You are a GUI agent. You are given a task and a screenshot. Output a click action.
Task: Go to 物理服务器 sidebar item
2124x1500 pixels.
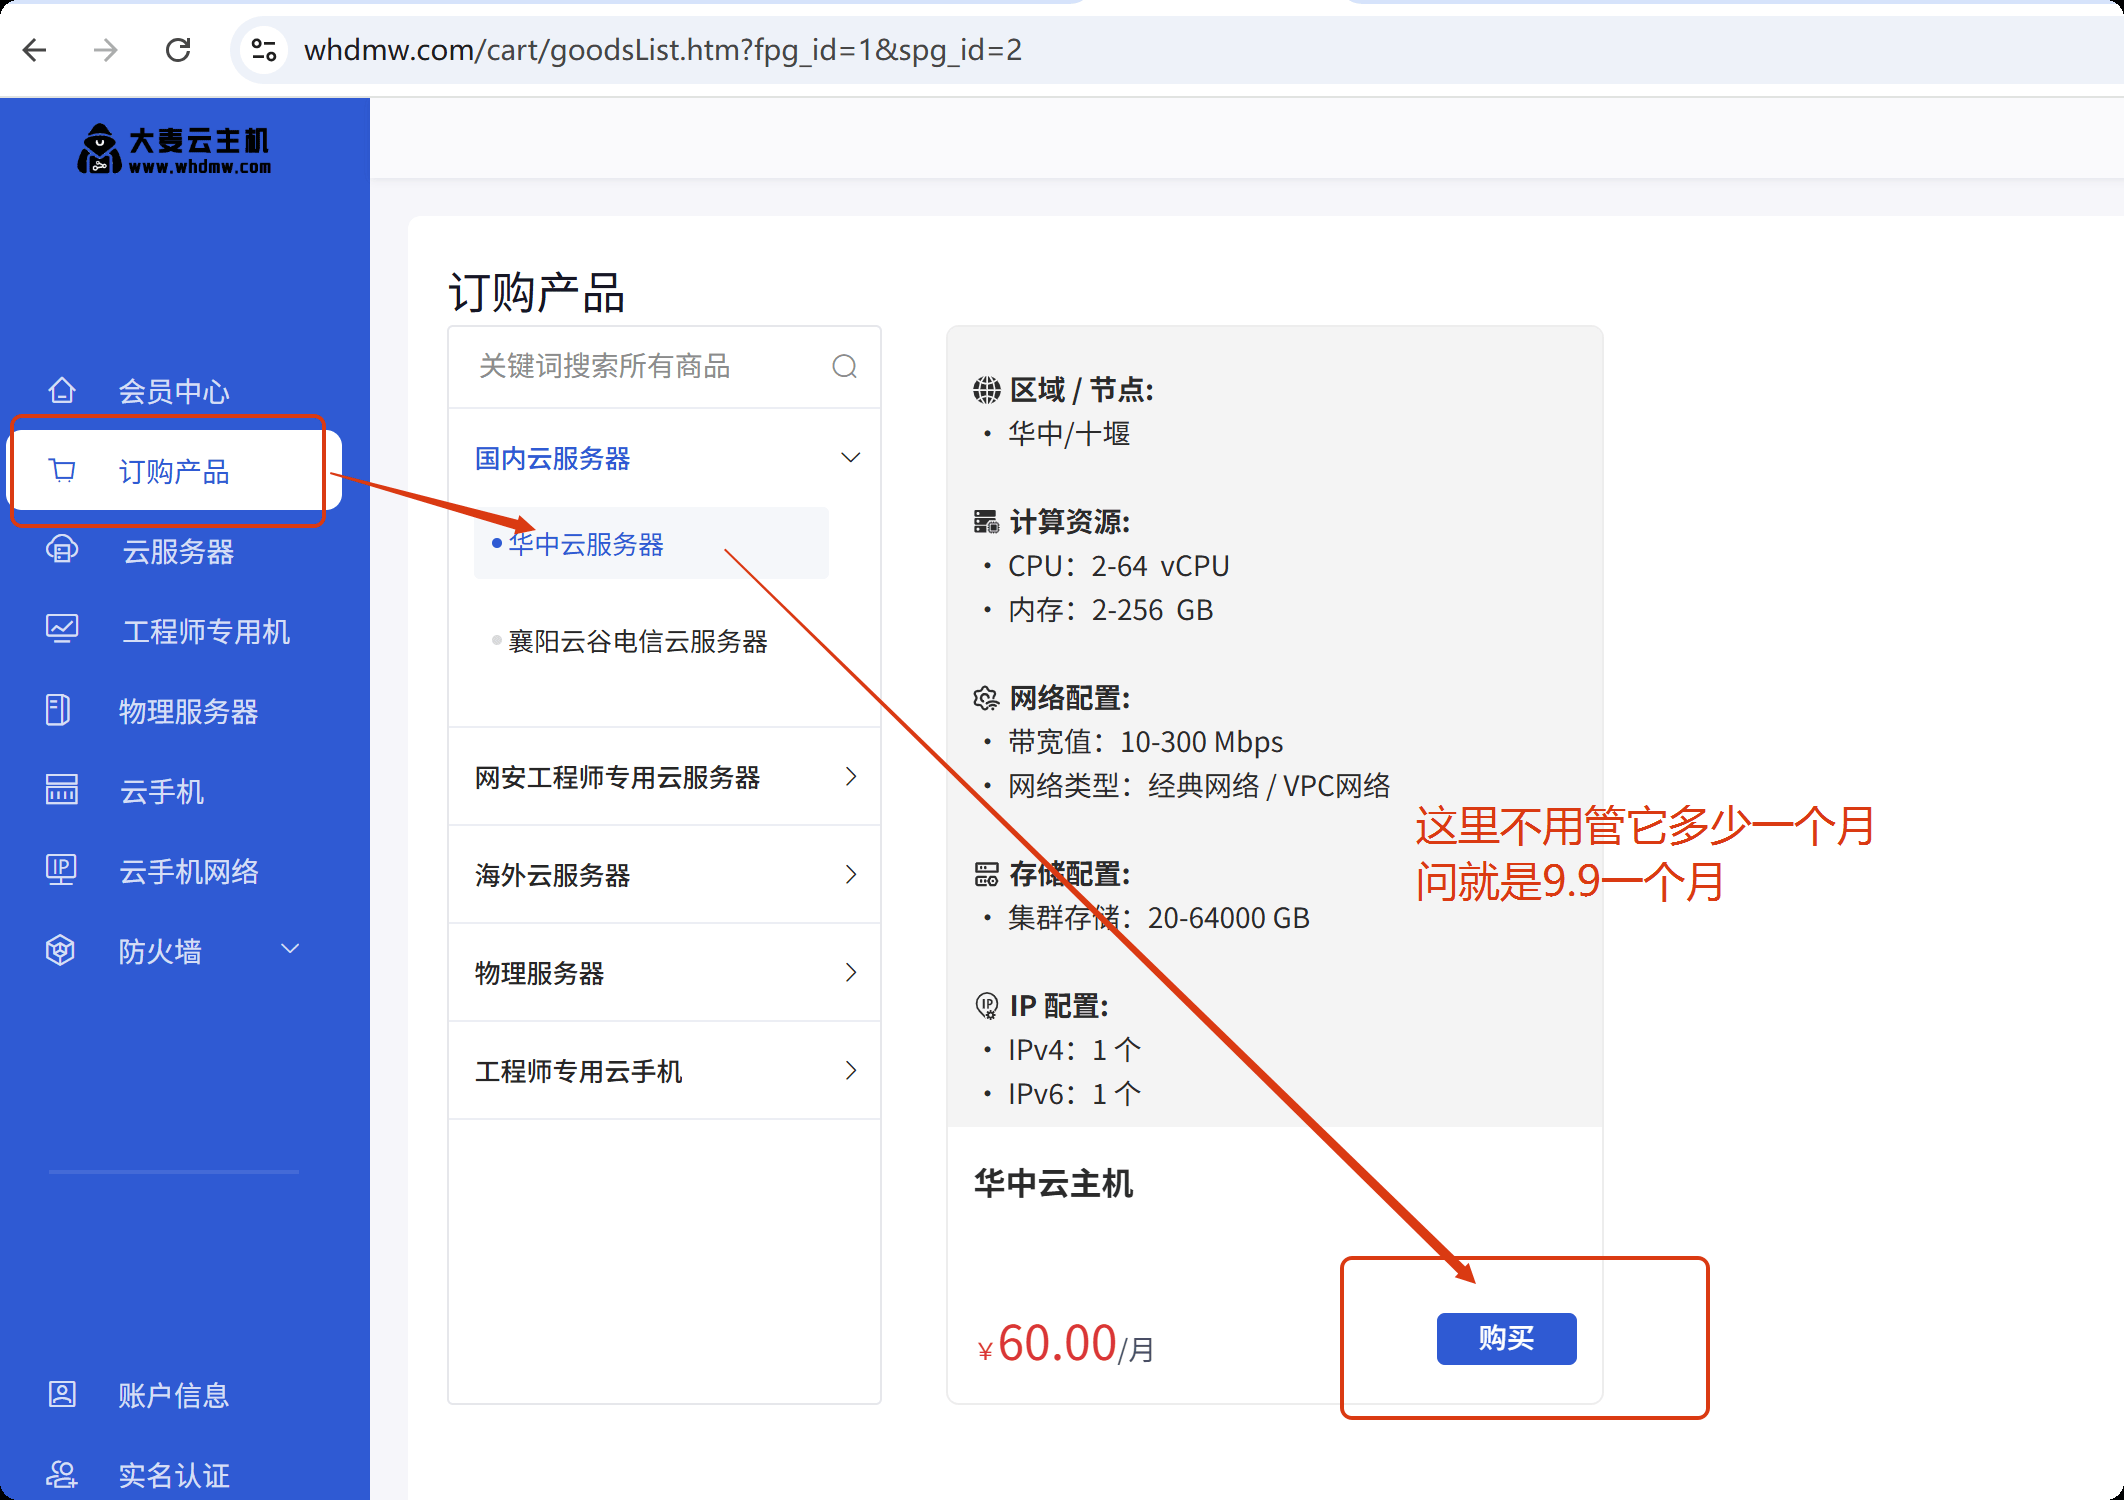(187, 711)
